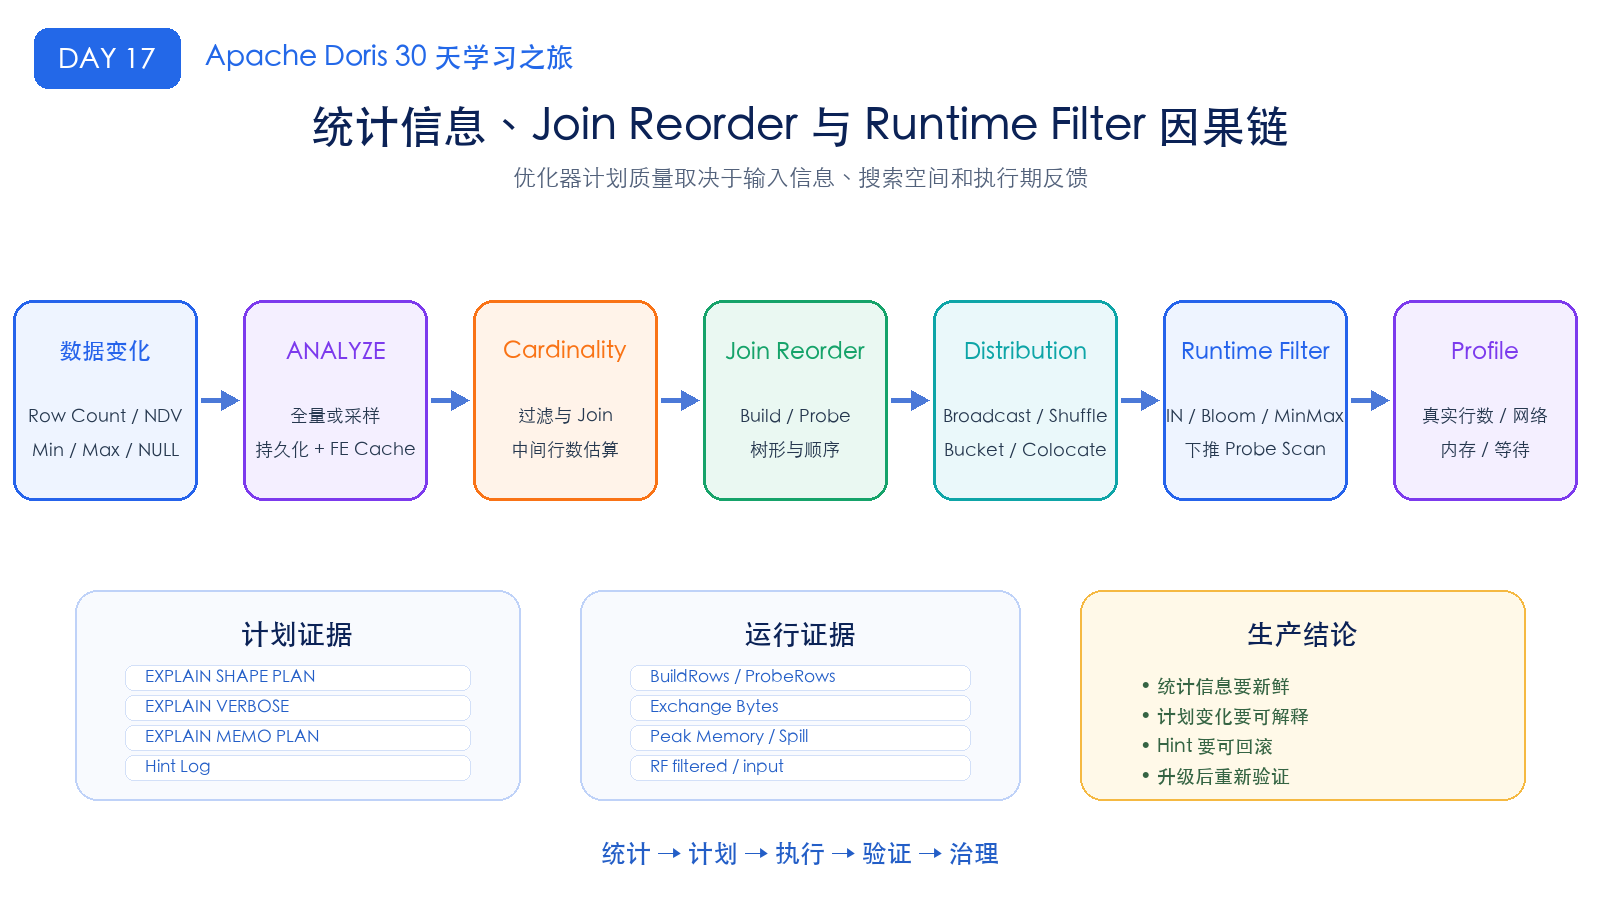Select the RF filtered / input row
This screenshot has height=900, width=1600.
point(800,767)
